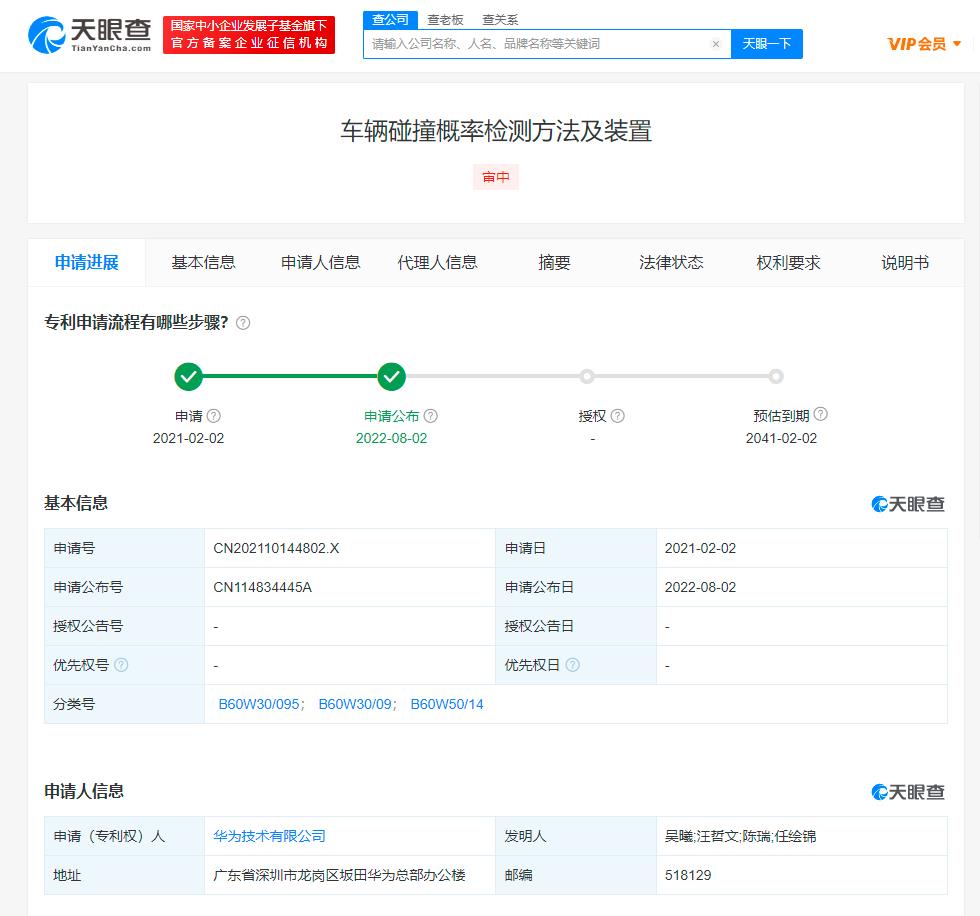Select the 摘要 tab
This screenshot has width=980, height=916.
click(x=554, y=262)
